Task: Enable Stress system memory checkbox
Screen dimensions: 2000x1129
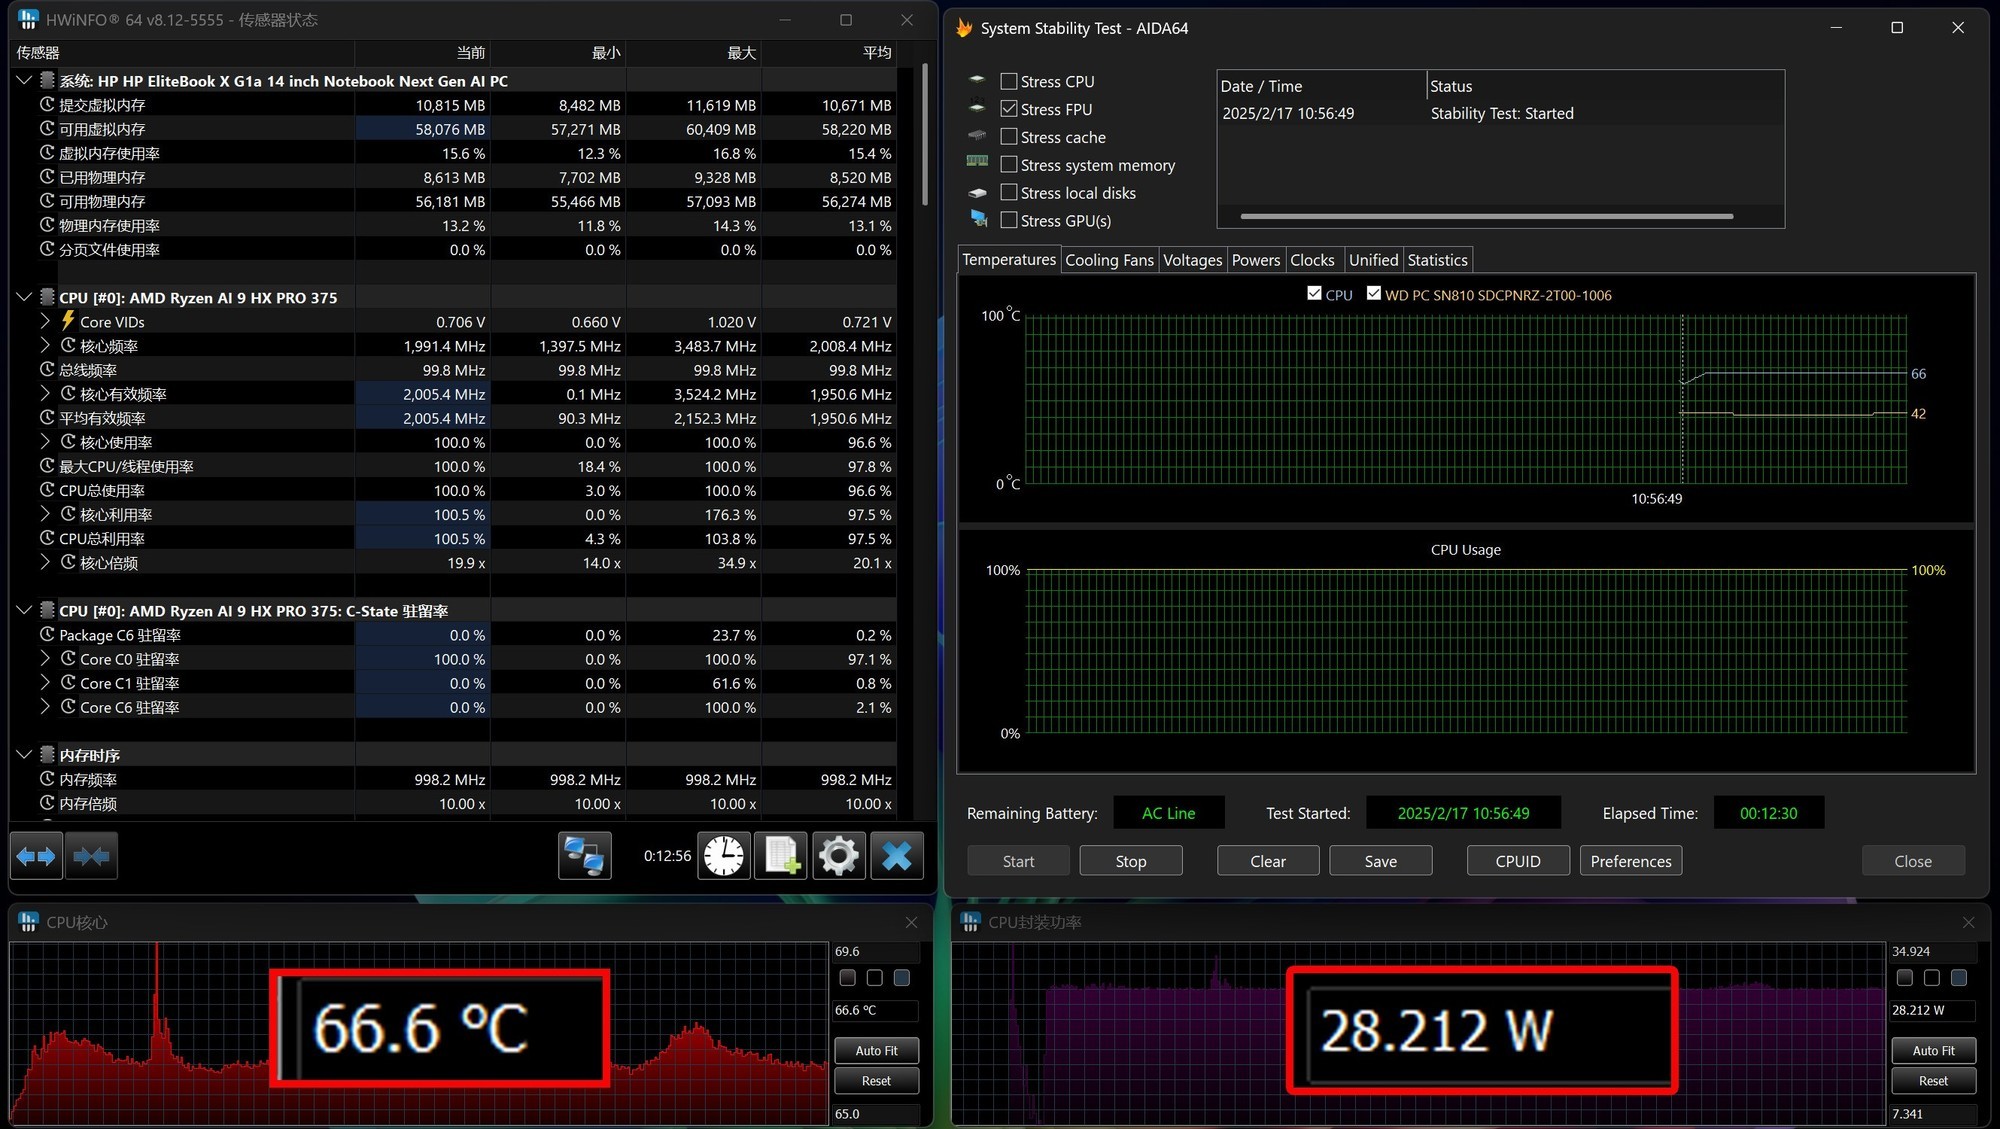Action: (x=1008, y=163)
